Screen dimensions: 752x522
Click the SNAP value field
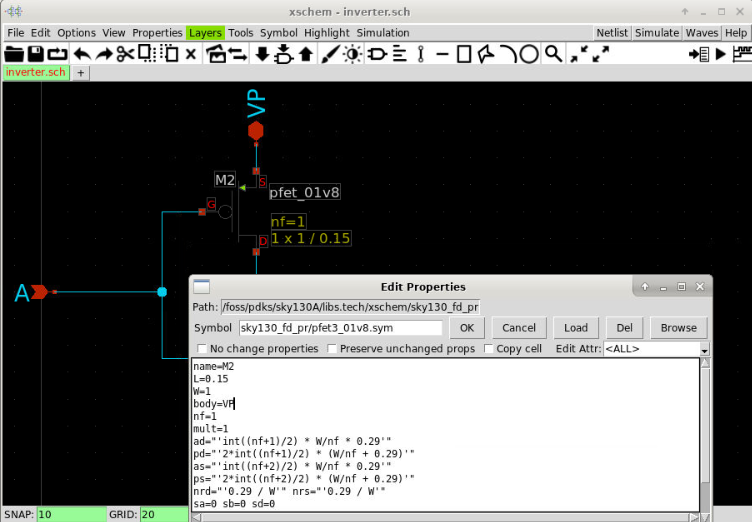tap(71, 514)
